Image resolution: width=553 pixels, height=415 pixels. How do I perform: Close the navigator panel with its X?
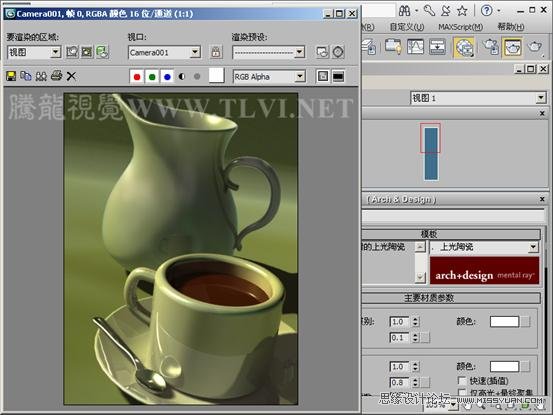click(x=542, y=114)
